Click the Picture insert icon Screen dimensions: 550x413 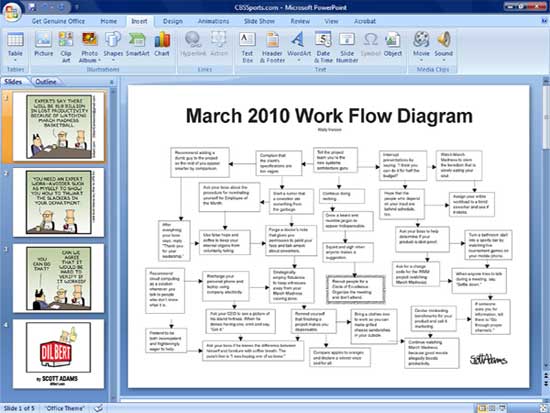coord(43,44)
